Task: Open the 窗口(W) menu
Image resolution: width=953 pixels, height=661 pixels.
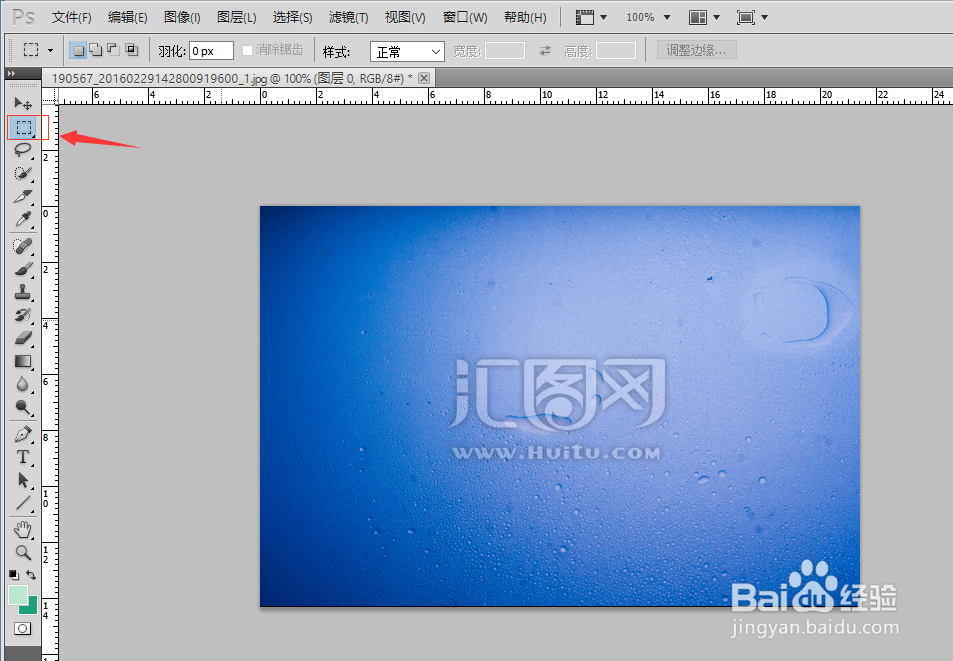Action: tap(465, 17)
